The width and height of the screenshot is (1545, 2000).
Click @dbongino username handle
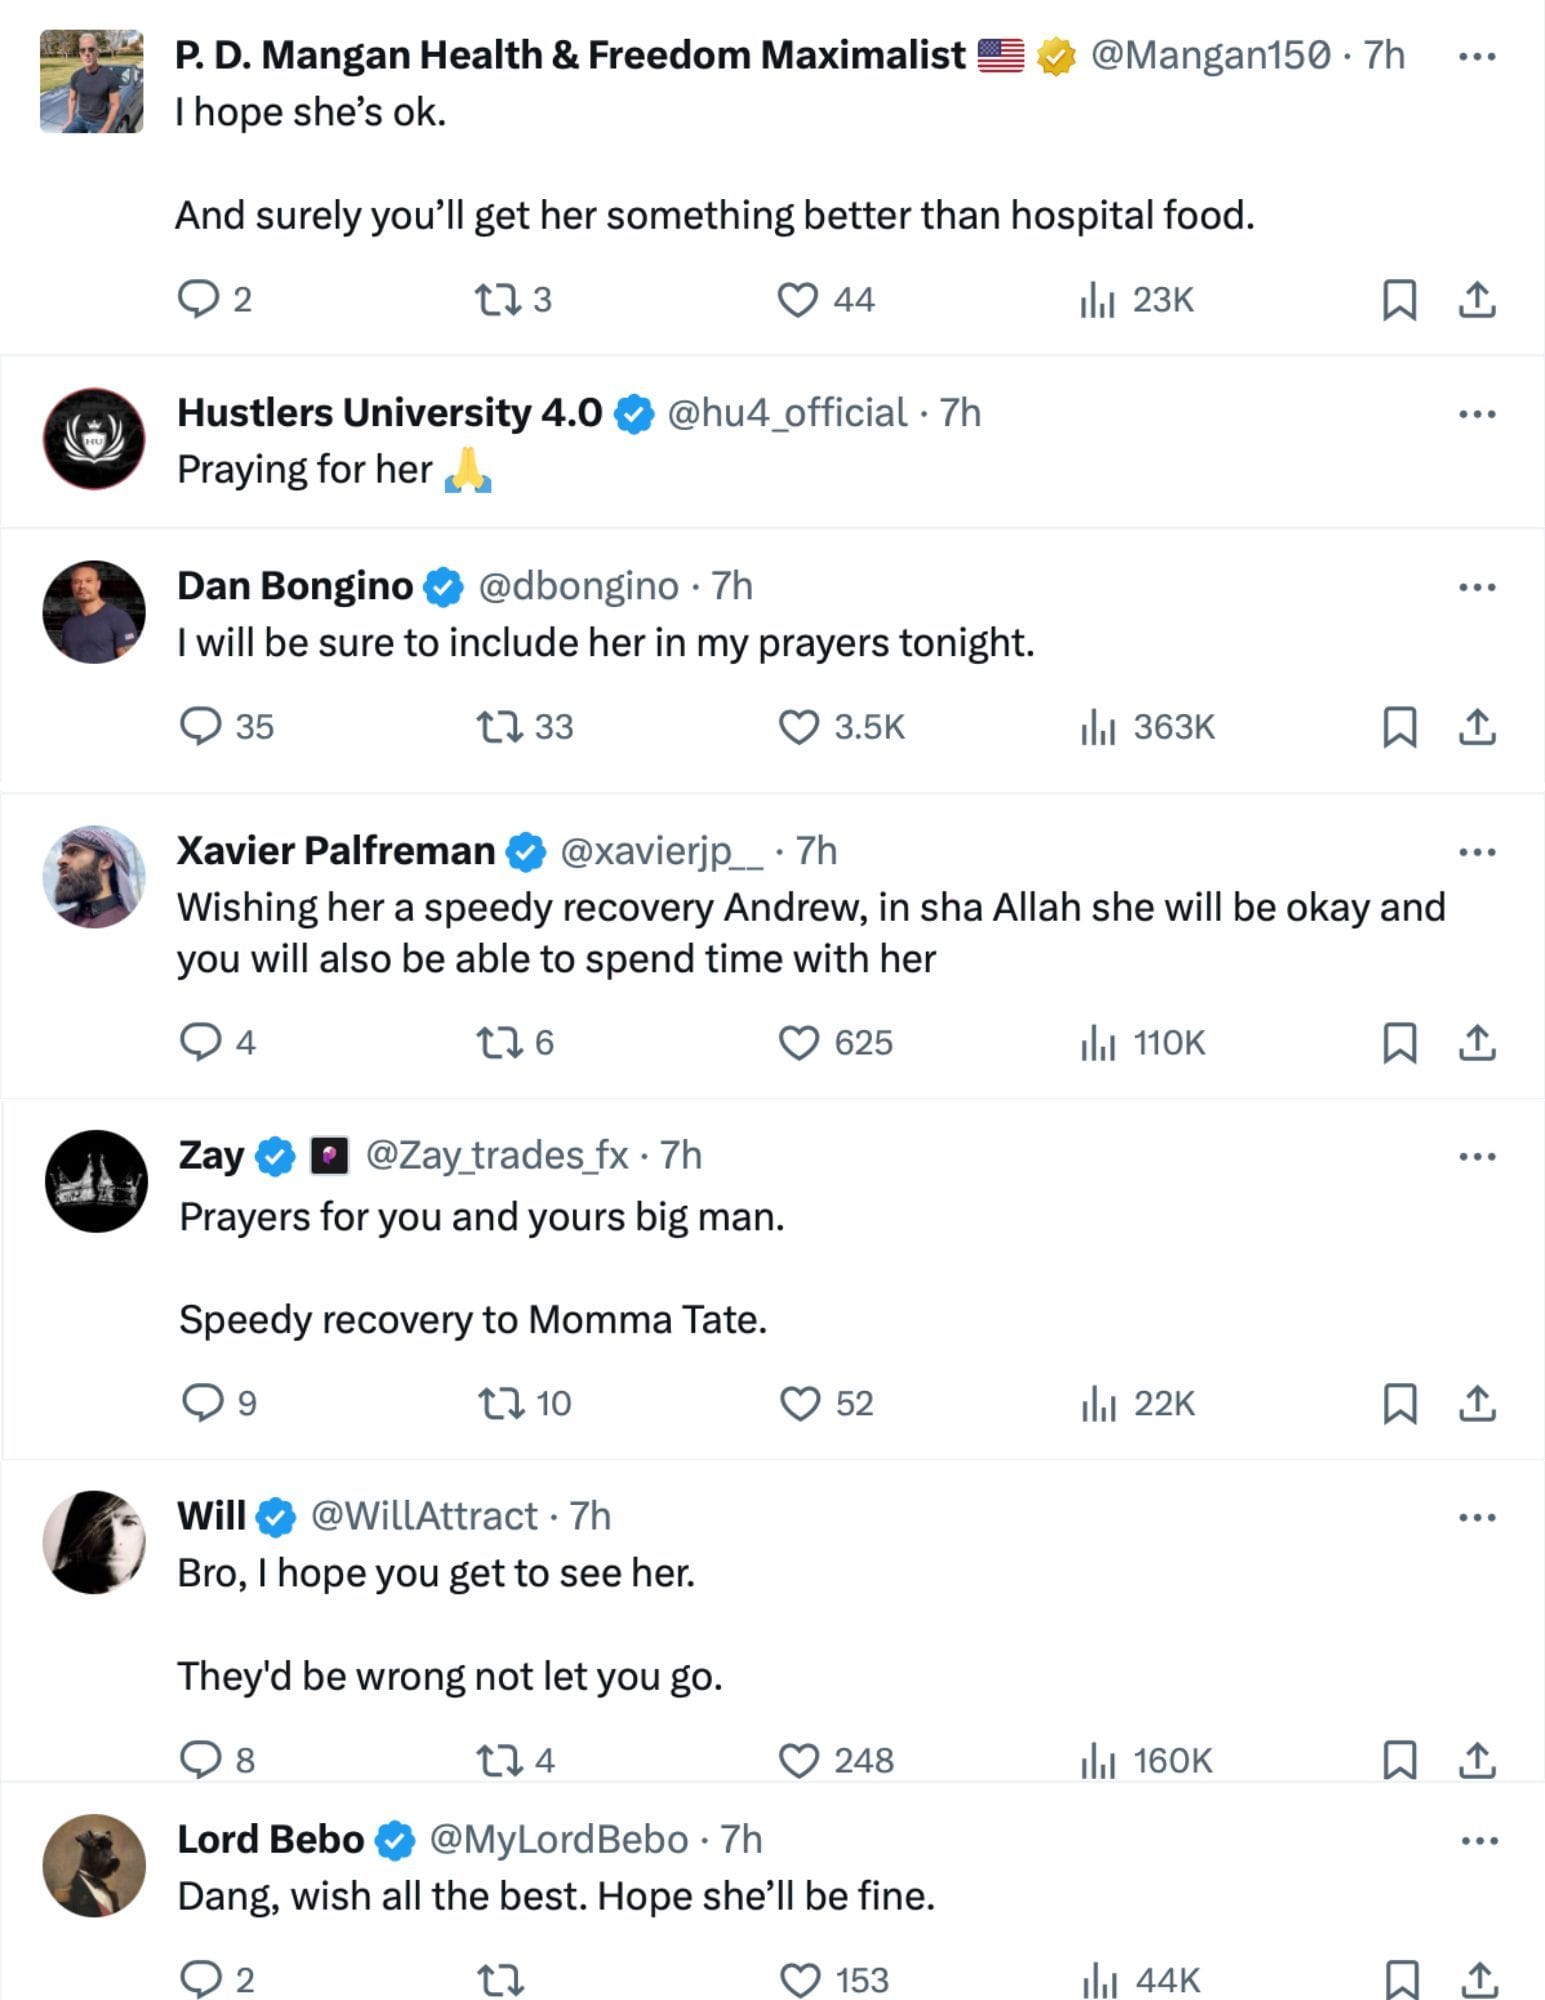[578, 587]
